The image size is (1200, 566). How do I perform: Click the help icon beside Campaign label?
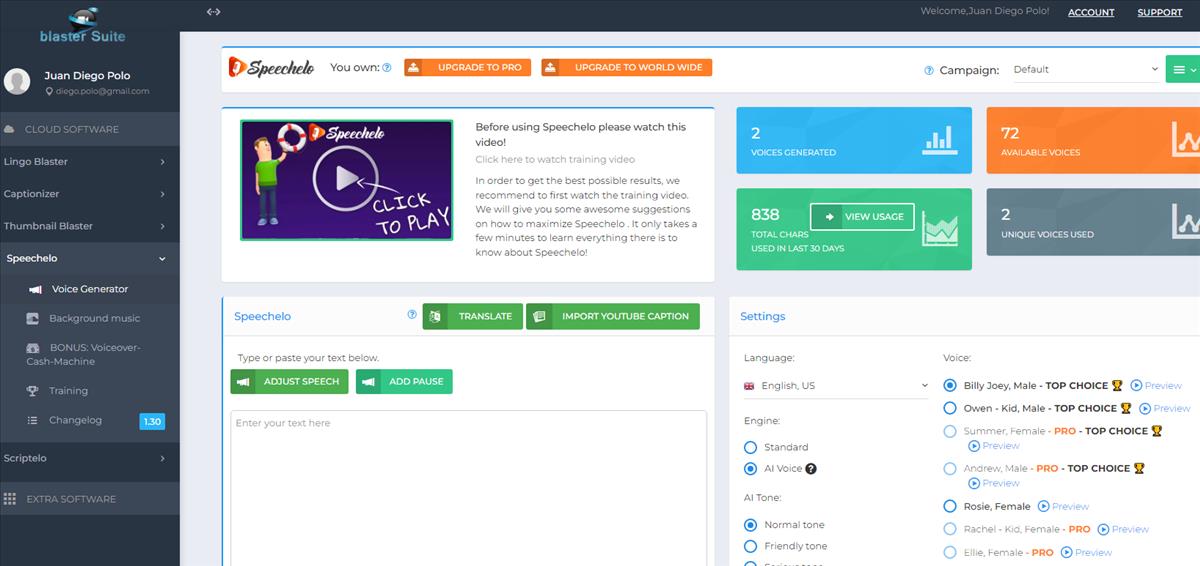pyautogui.click(x=930, y=71)
